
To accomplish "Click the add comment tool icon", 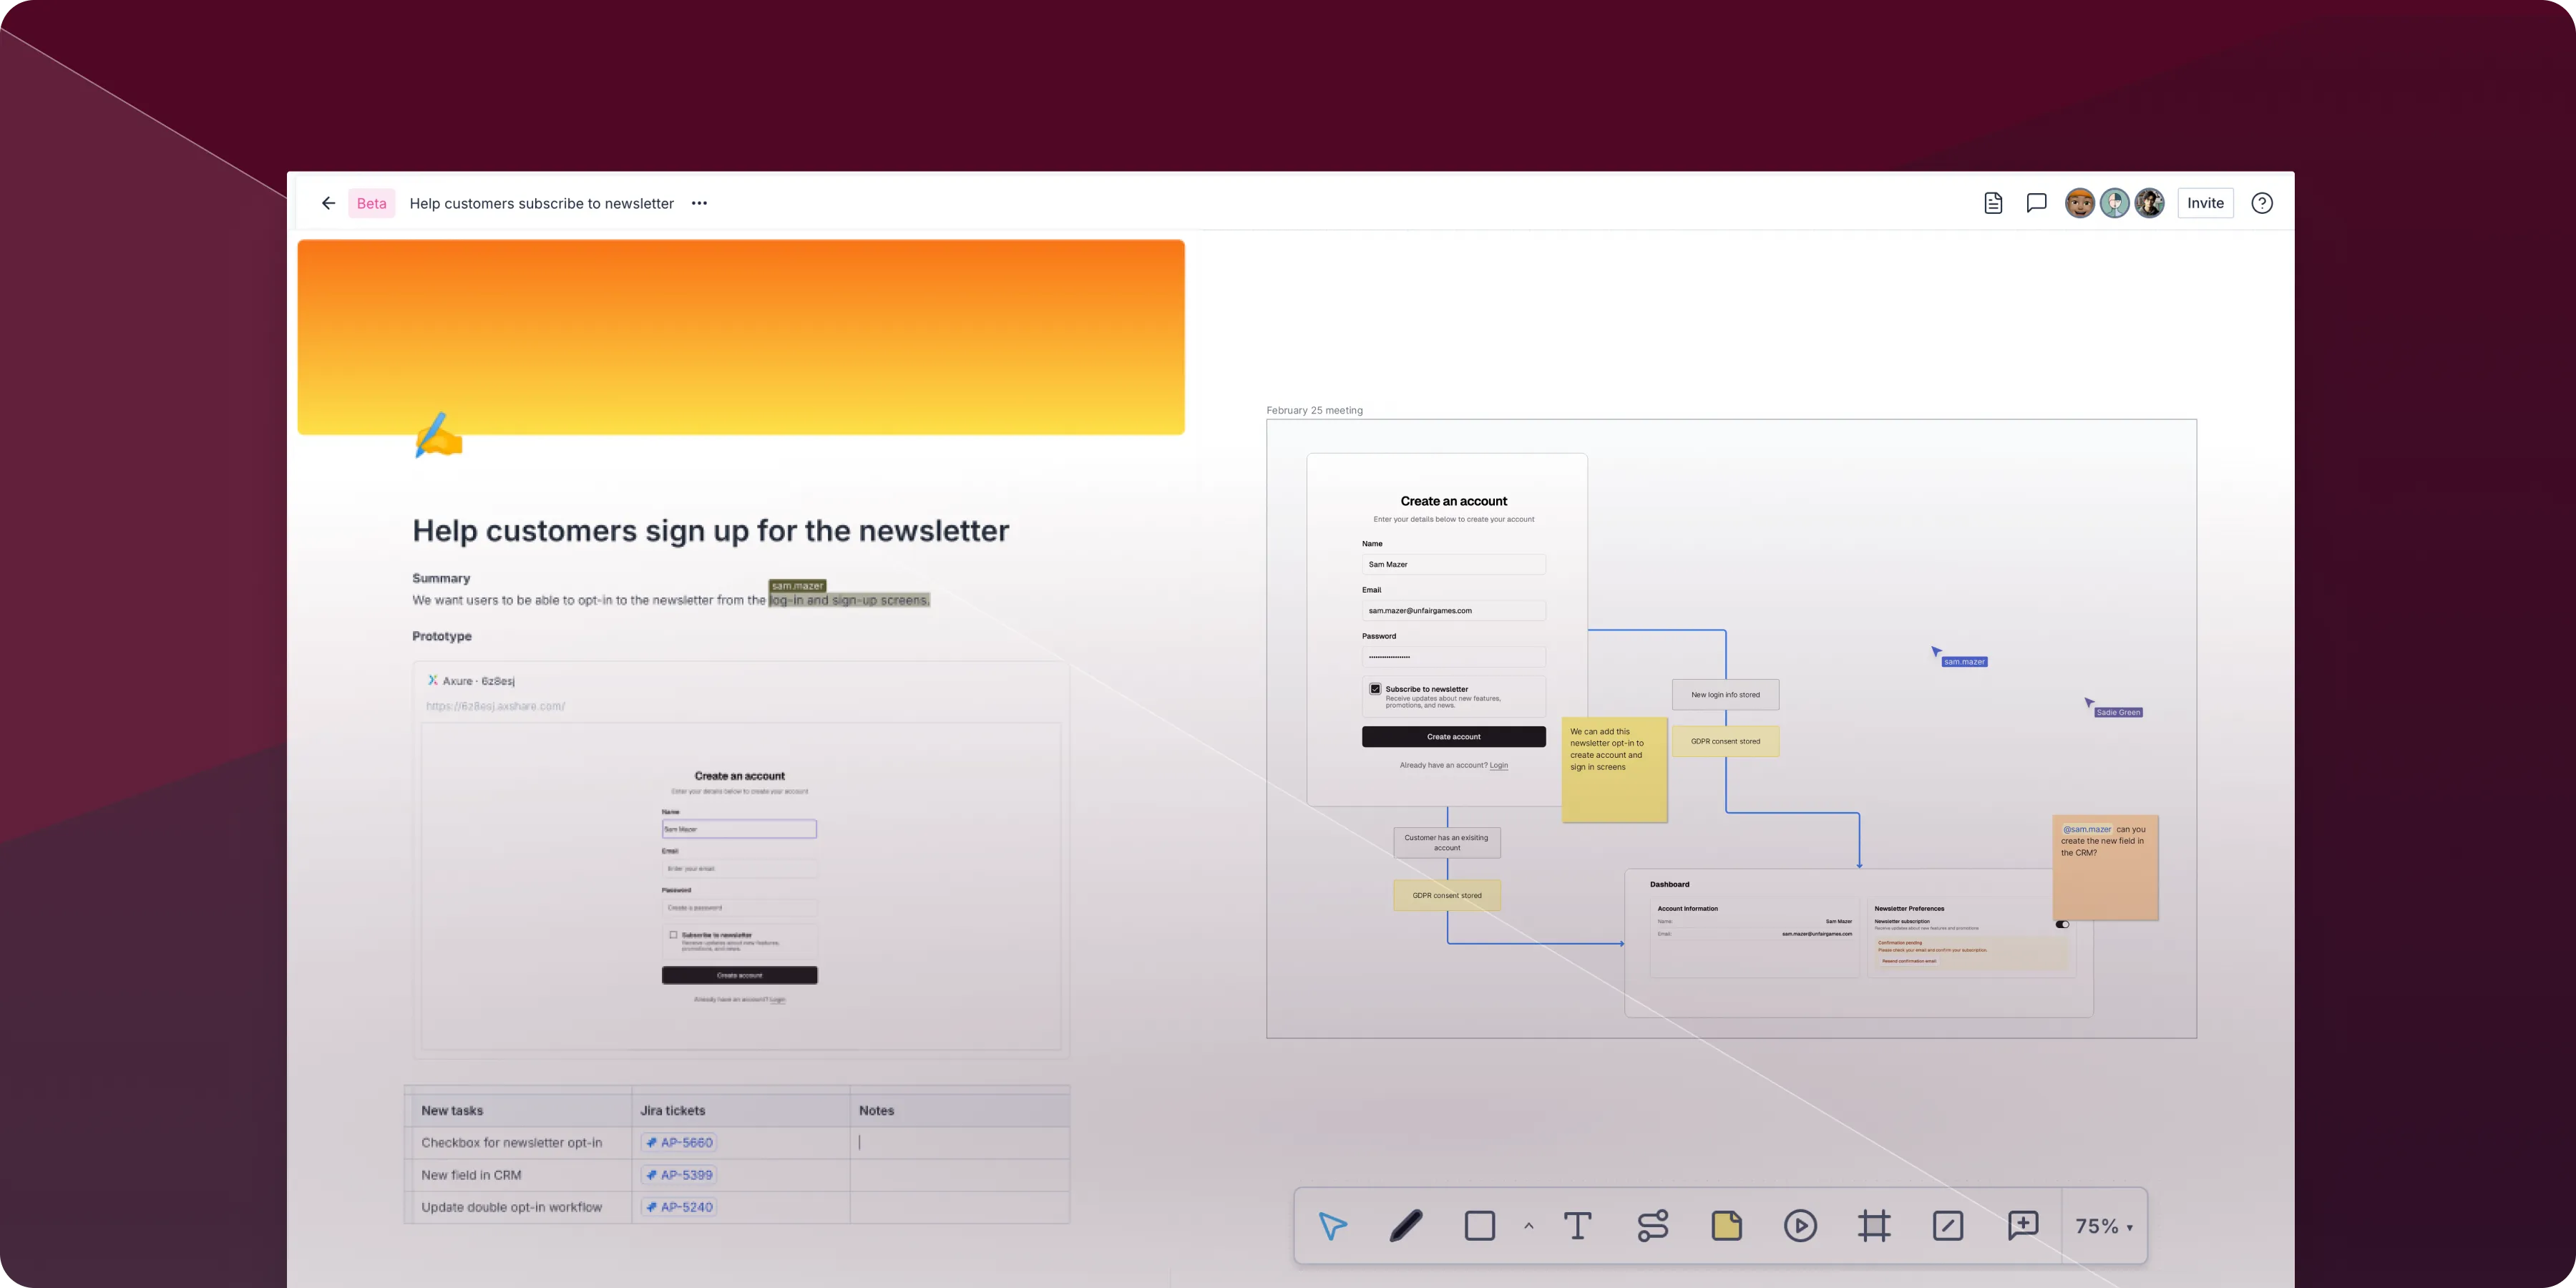I will click(2022, 1226).
